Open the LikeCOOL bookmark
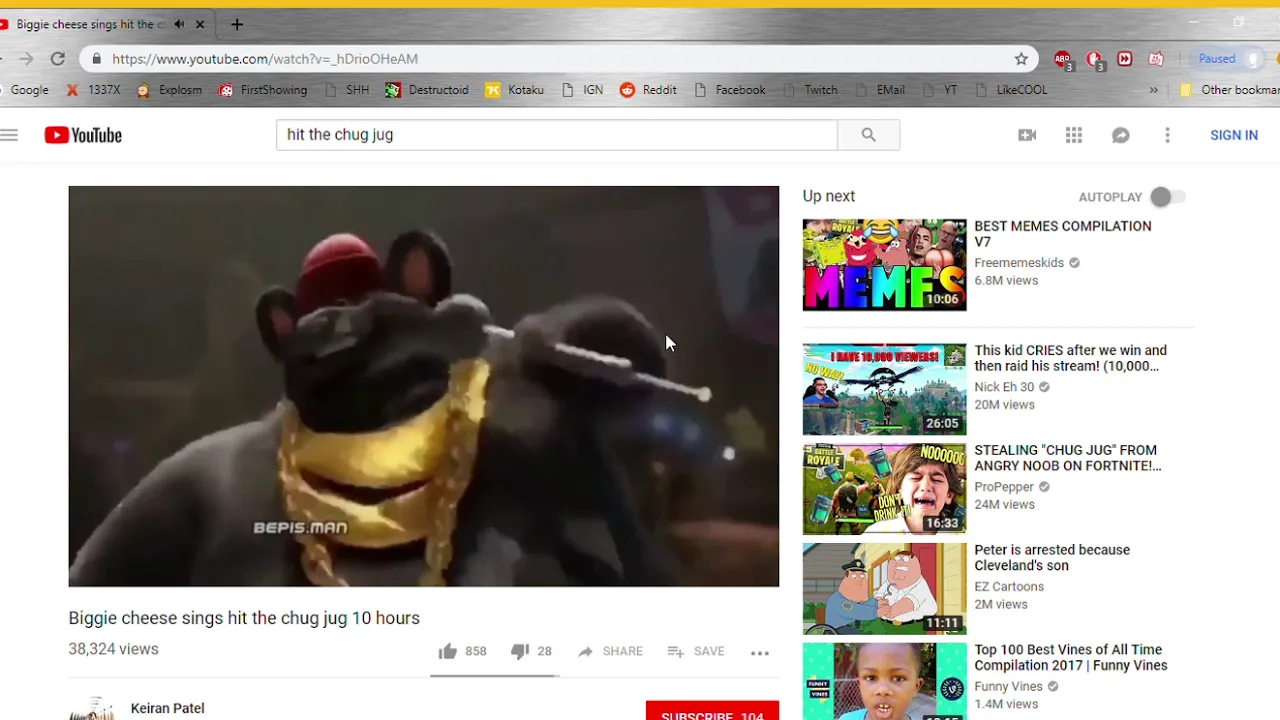 coord(1011,90)
